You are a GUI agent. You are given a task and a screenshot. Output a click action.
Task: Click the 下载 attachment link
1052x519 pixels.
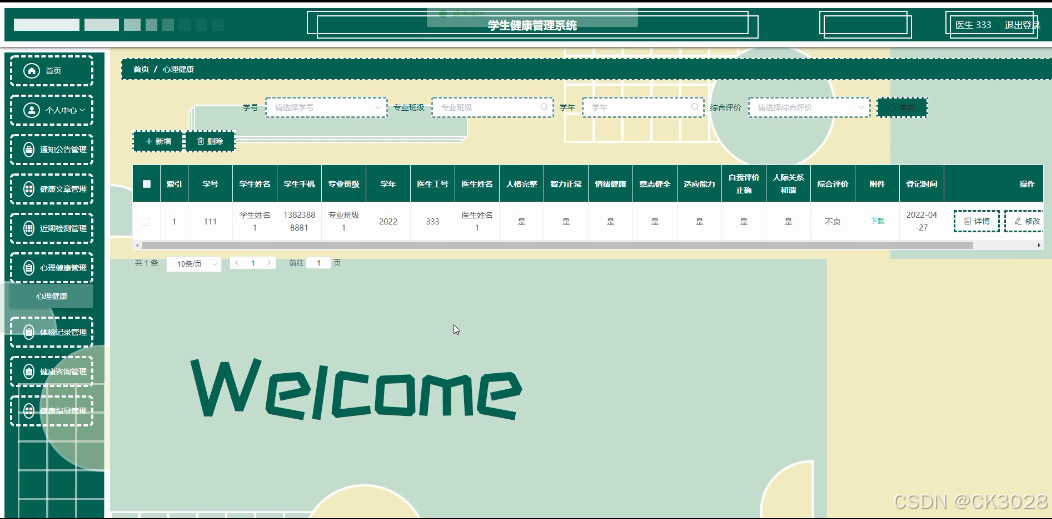click(877, 221)
